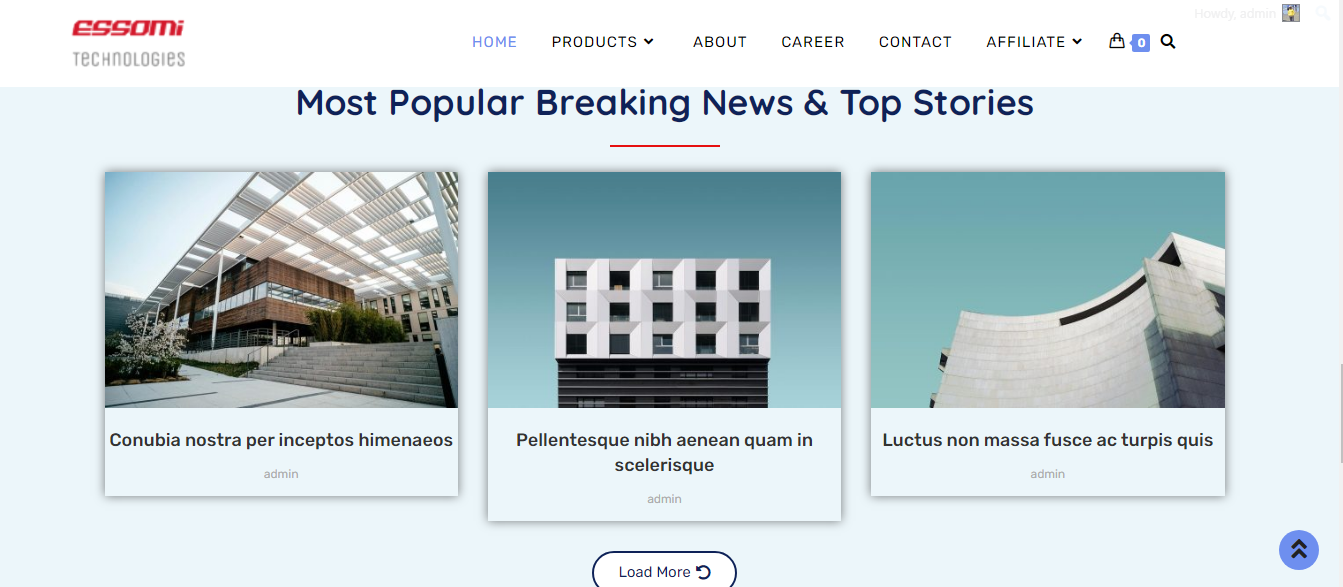Screen dimensions: 1343x587
Task: Open article Conubia nostra per inceptos himenaeos
Action: tap(281, 440)
